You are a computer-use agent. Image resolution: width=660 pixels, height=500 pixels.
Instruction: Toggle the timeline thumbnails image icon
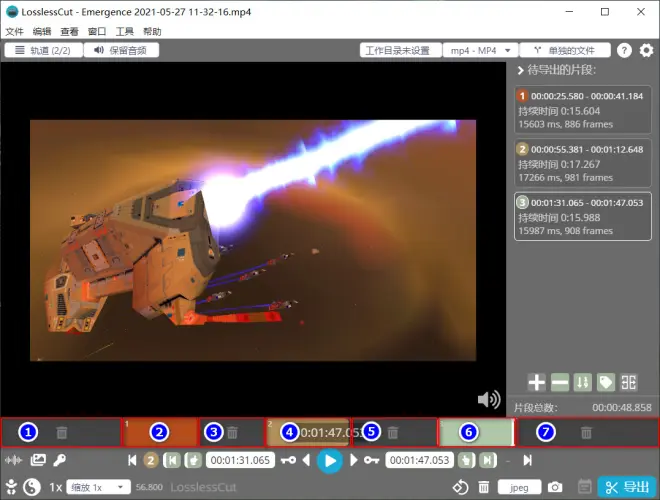point(38,460)
